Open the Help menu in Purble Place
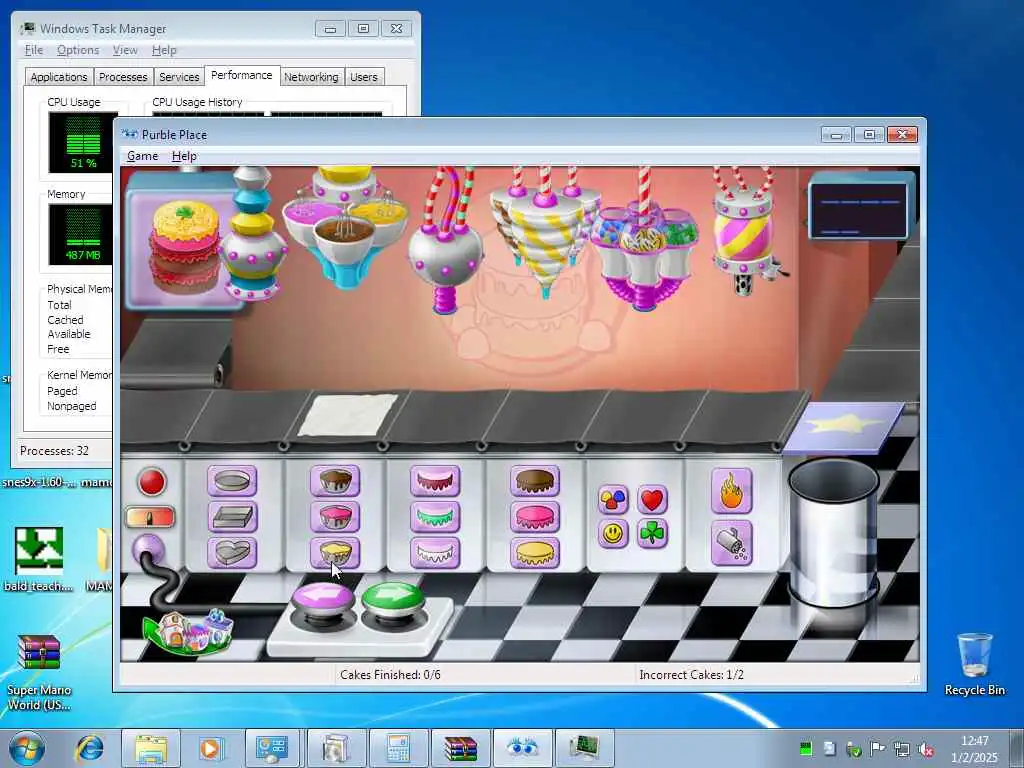Screen dimensions: 1024x768 [x=184, y=156]
